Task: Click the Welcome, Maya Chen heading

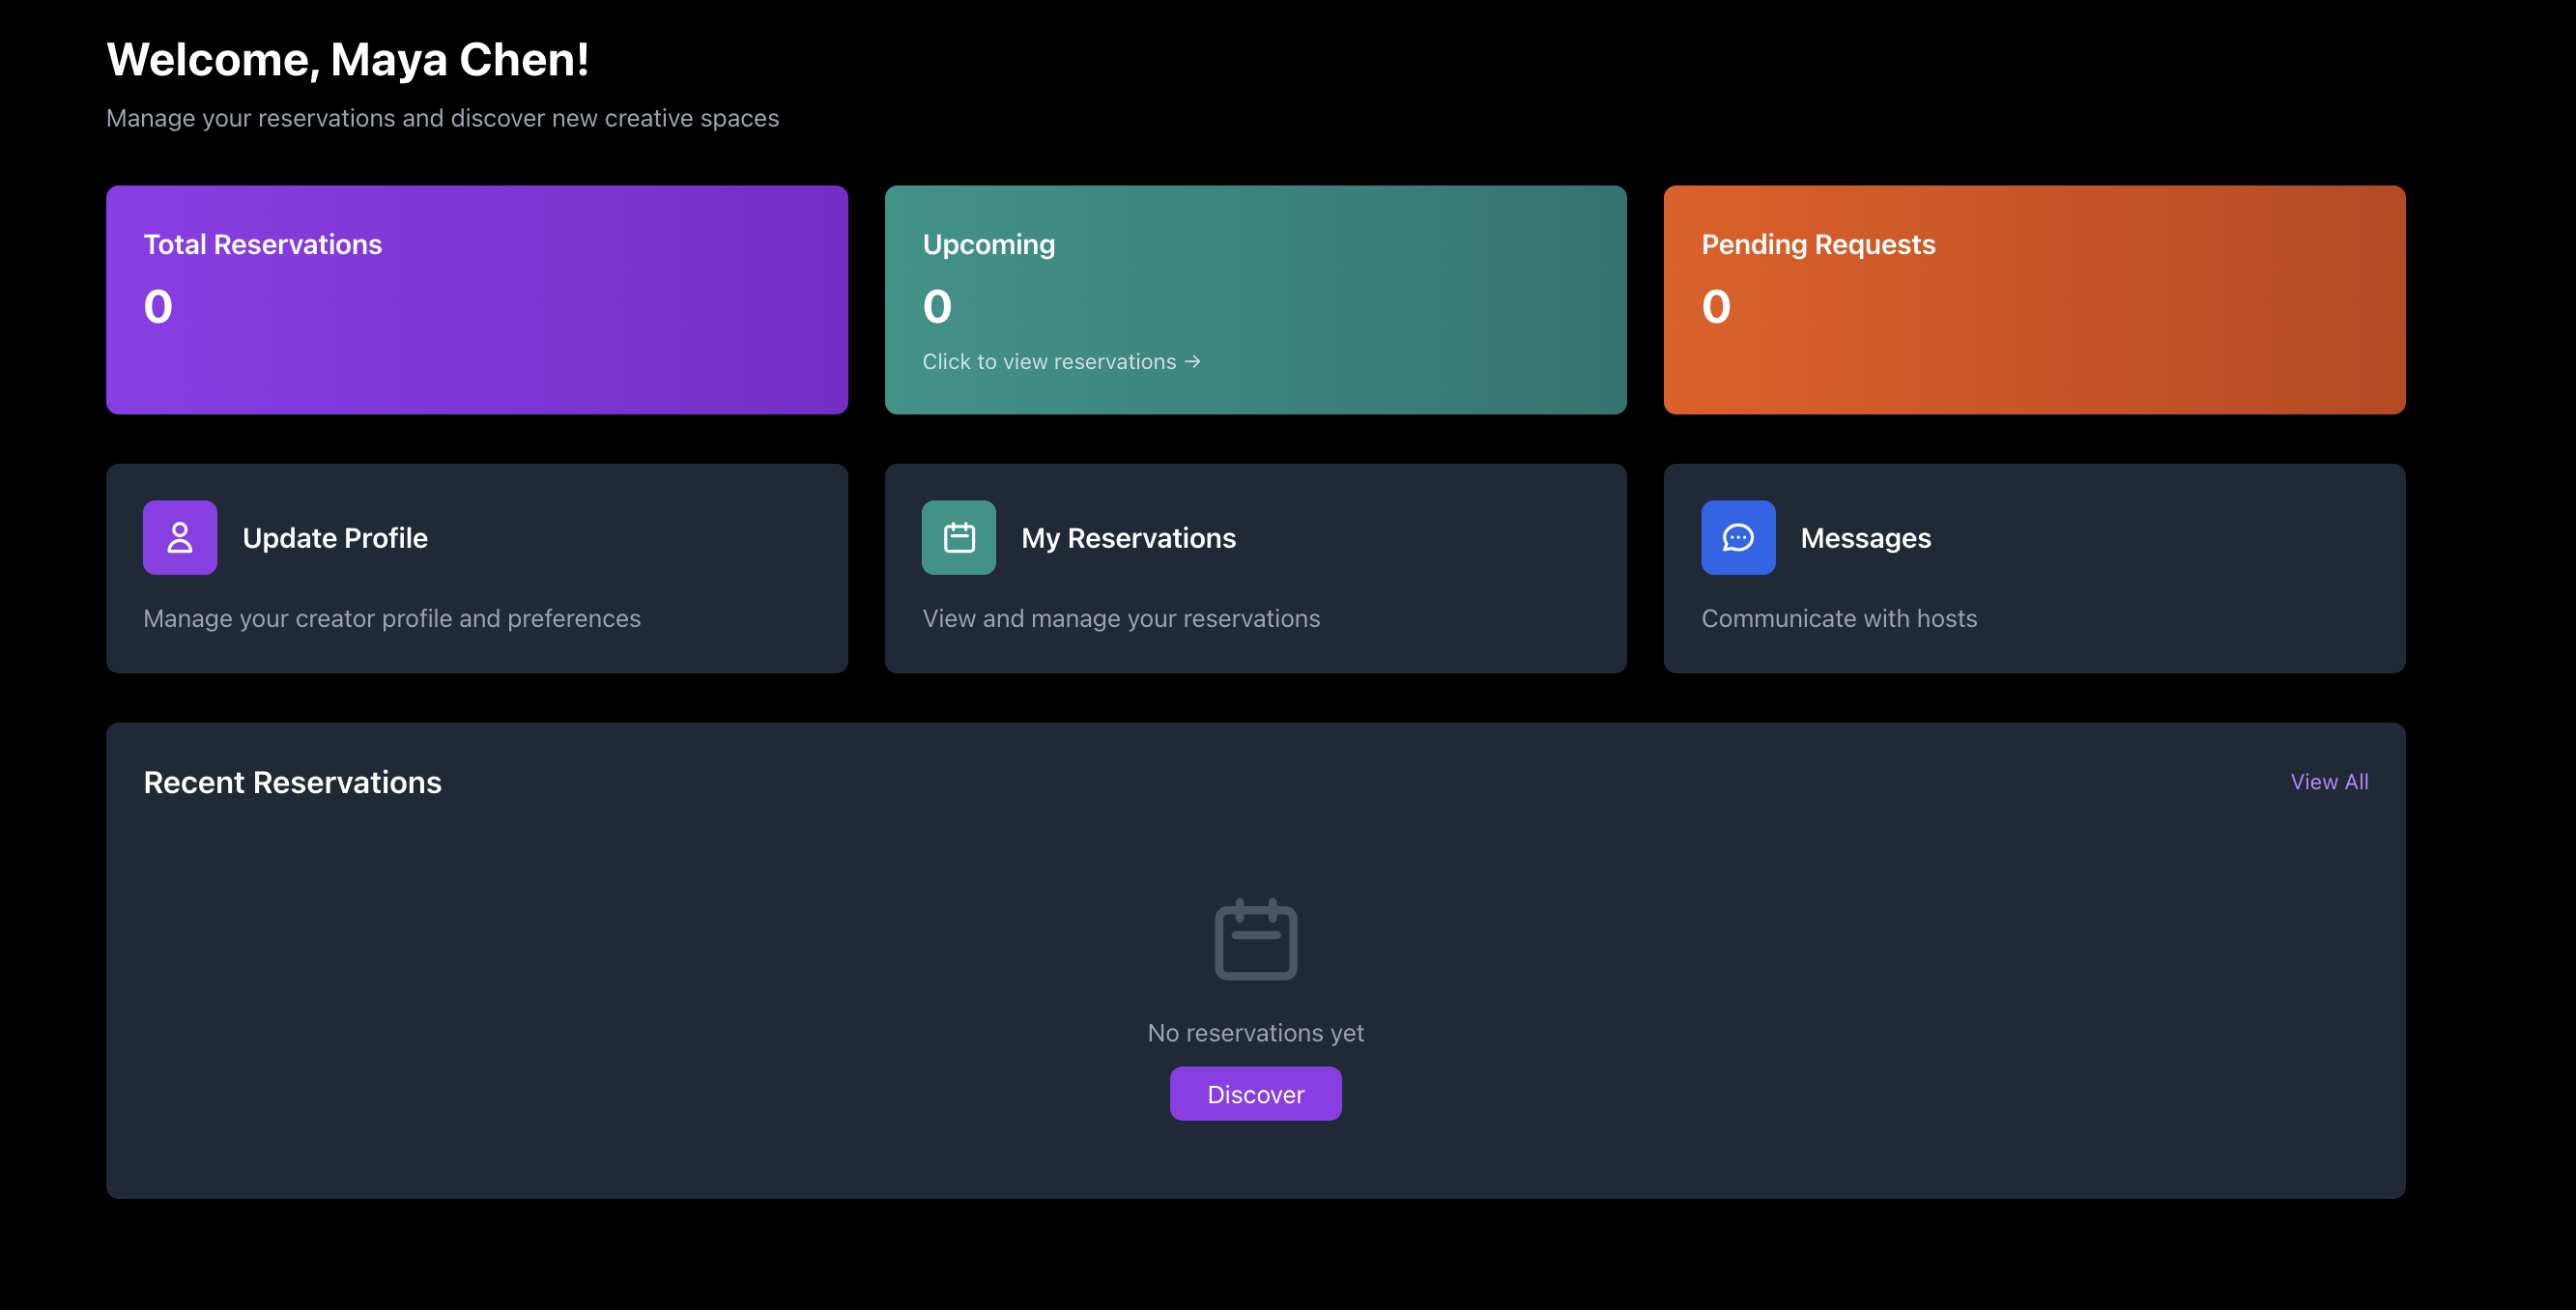Action: (x=348, y=59)
